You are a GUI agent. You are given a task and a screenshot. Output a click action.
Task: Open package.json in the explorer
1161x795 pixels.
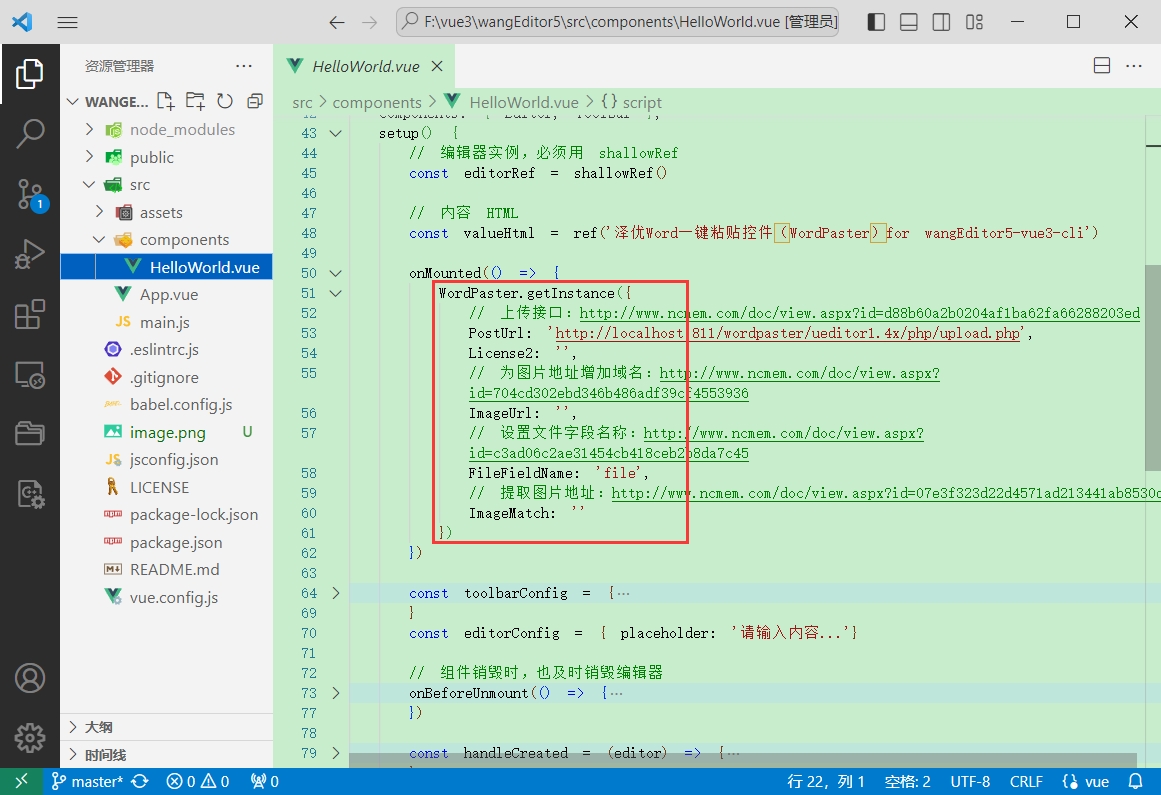pyautogui.click(x=176, y=542)
